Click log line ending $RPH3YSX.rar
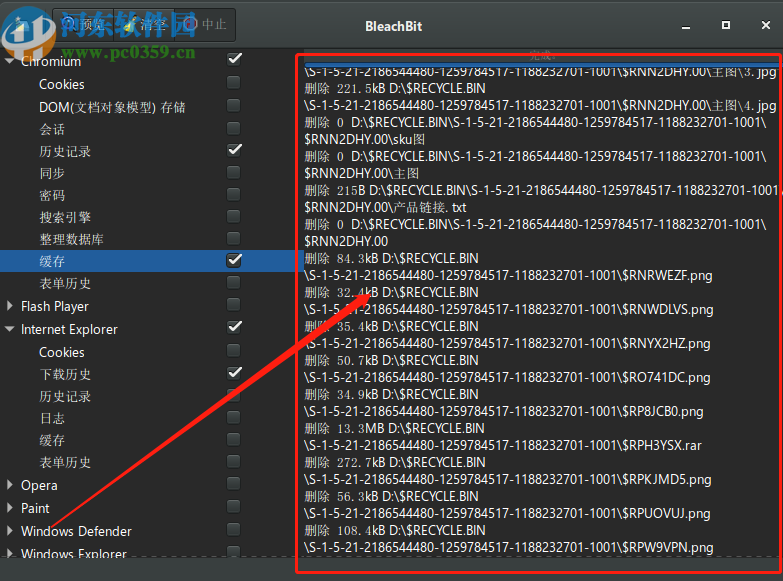 [502, 445]
